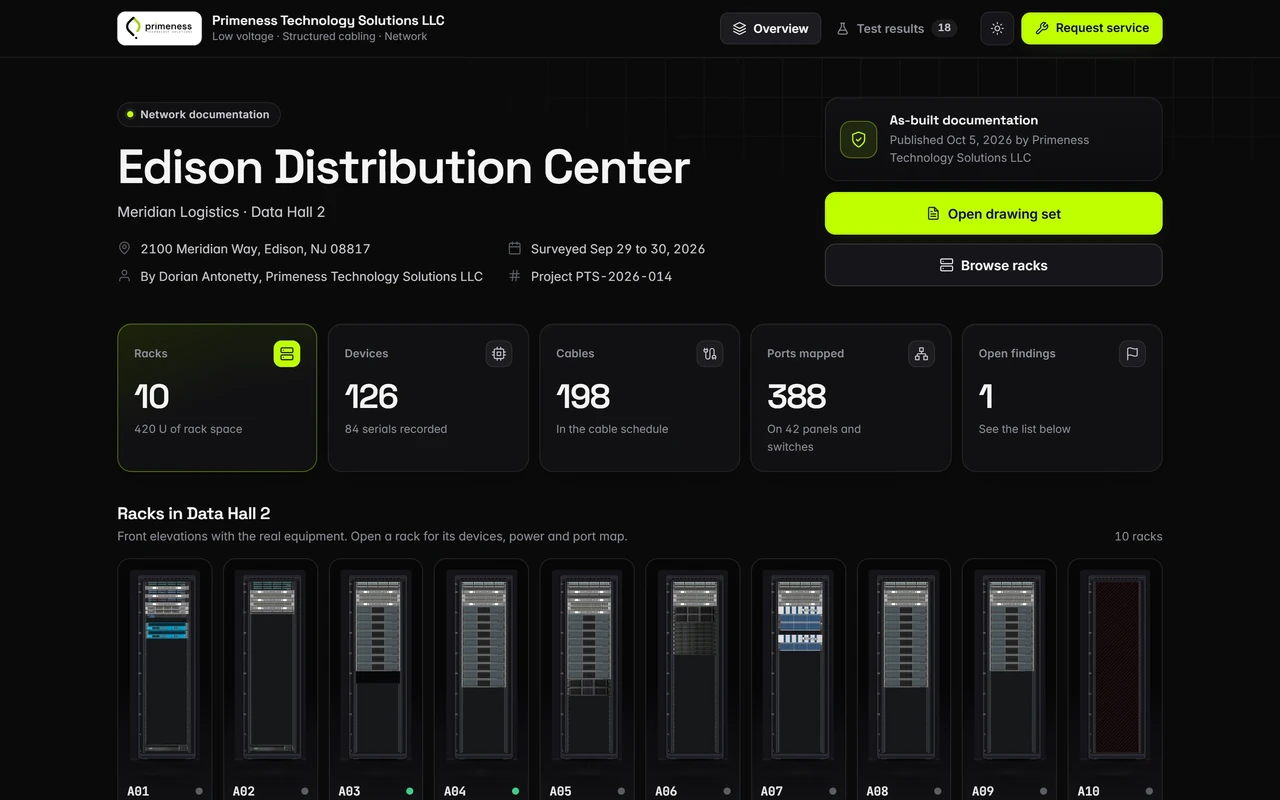This screenshot has height=800, width=1280.
Task: Click the "126" devices count value
Action: pyautogui.click(x=371, y=396)
